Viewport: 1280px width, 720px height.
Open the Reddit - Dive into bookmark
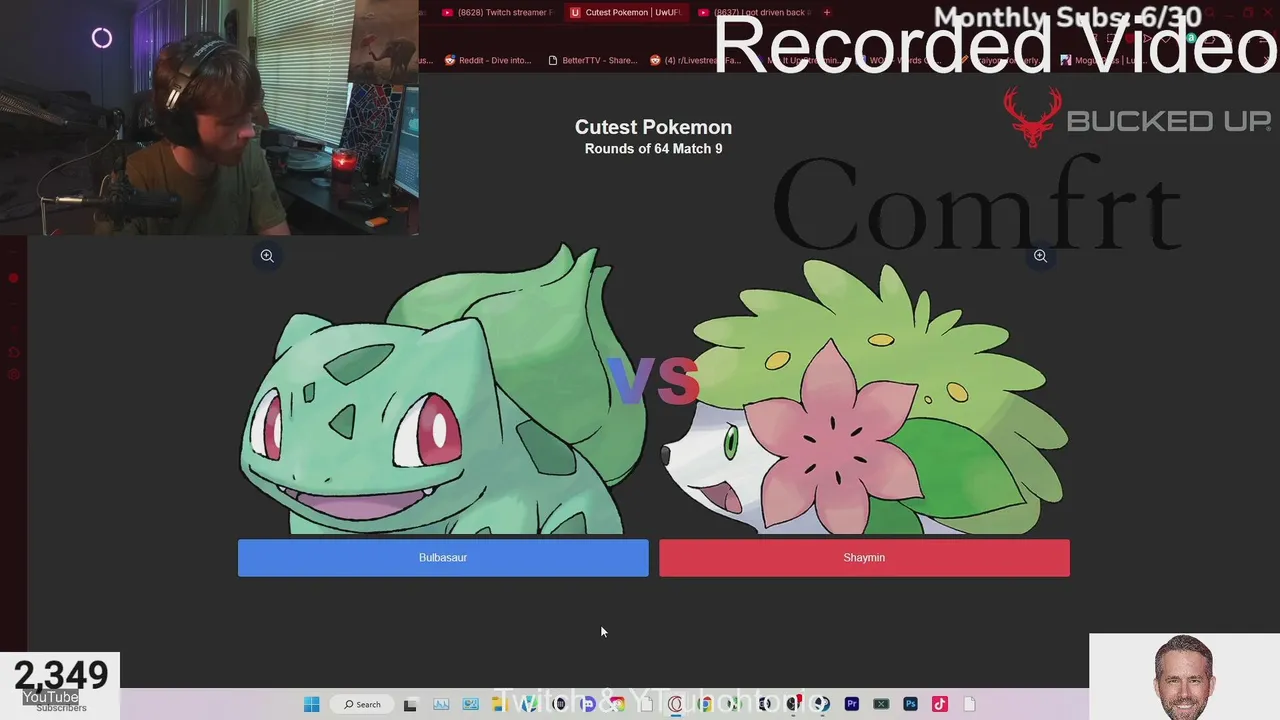(x=488, y=60)
